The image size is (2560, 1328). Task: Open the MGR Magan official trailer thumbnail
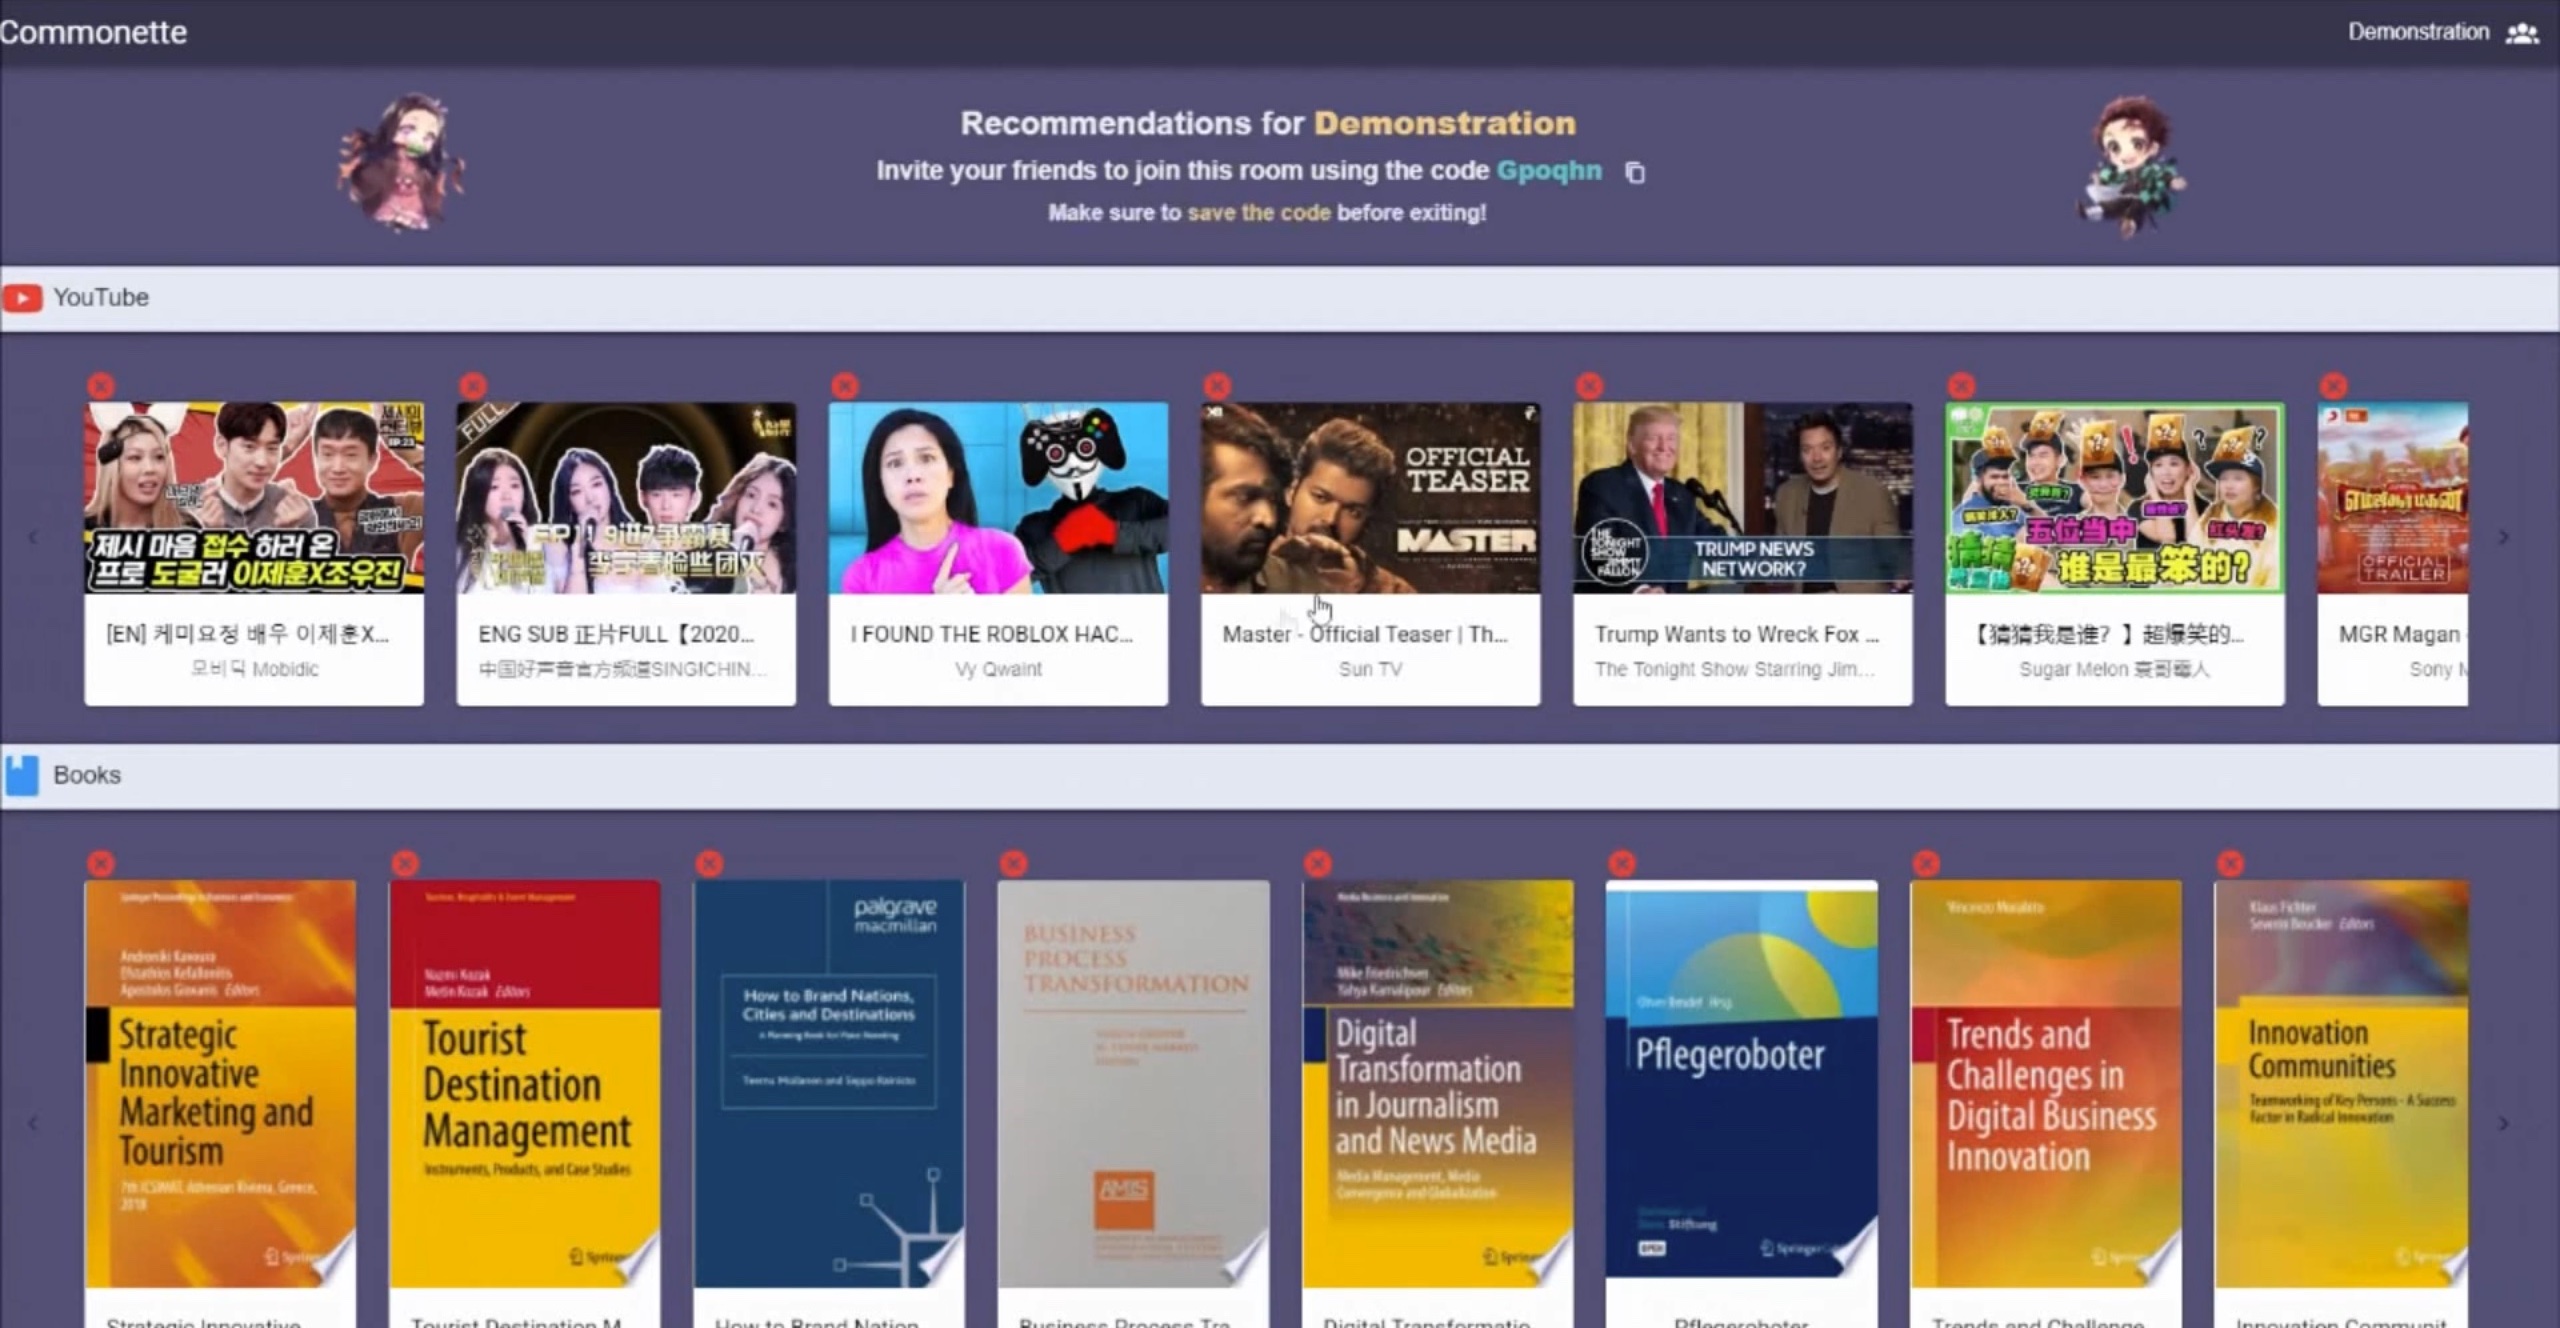[x=2392, y=498]
